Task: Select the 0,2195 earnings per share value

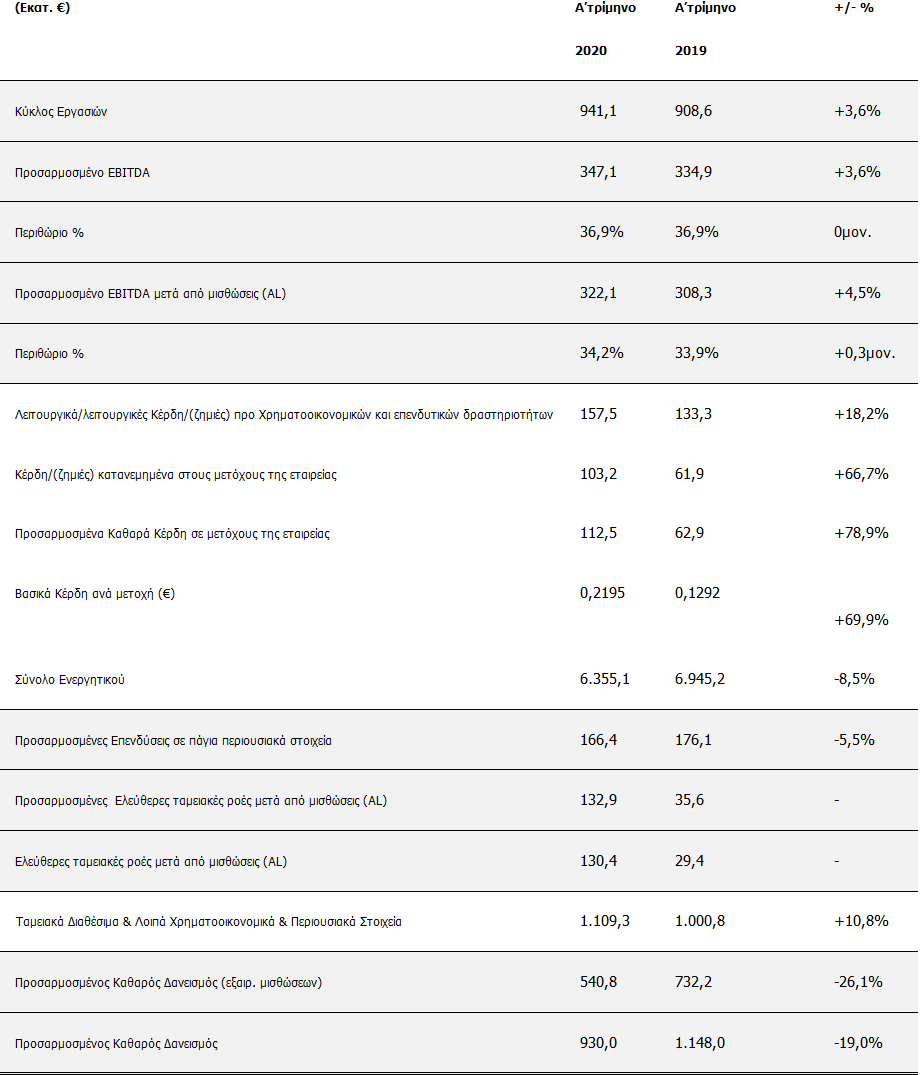Action: [604, 593]
